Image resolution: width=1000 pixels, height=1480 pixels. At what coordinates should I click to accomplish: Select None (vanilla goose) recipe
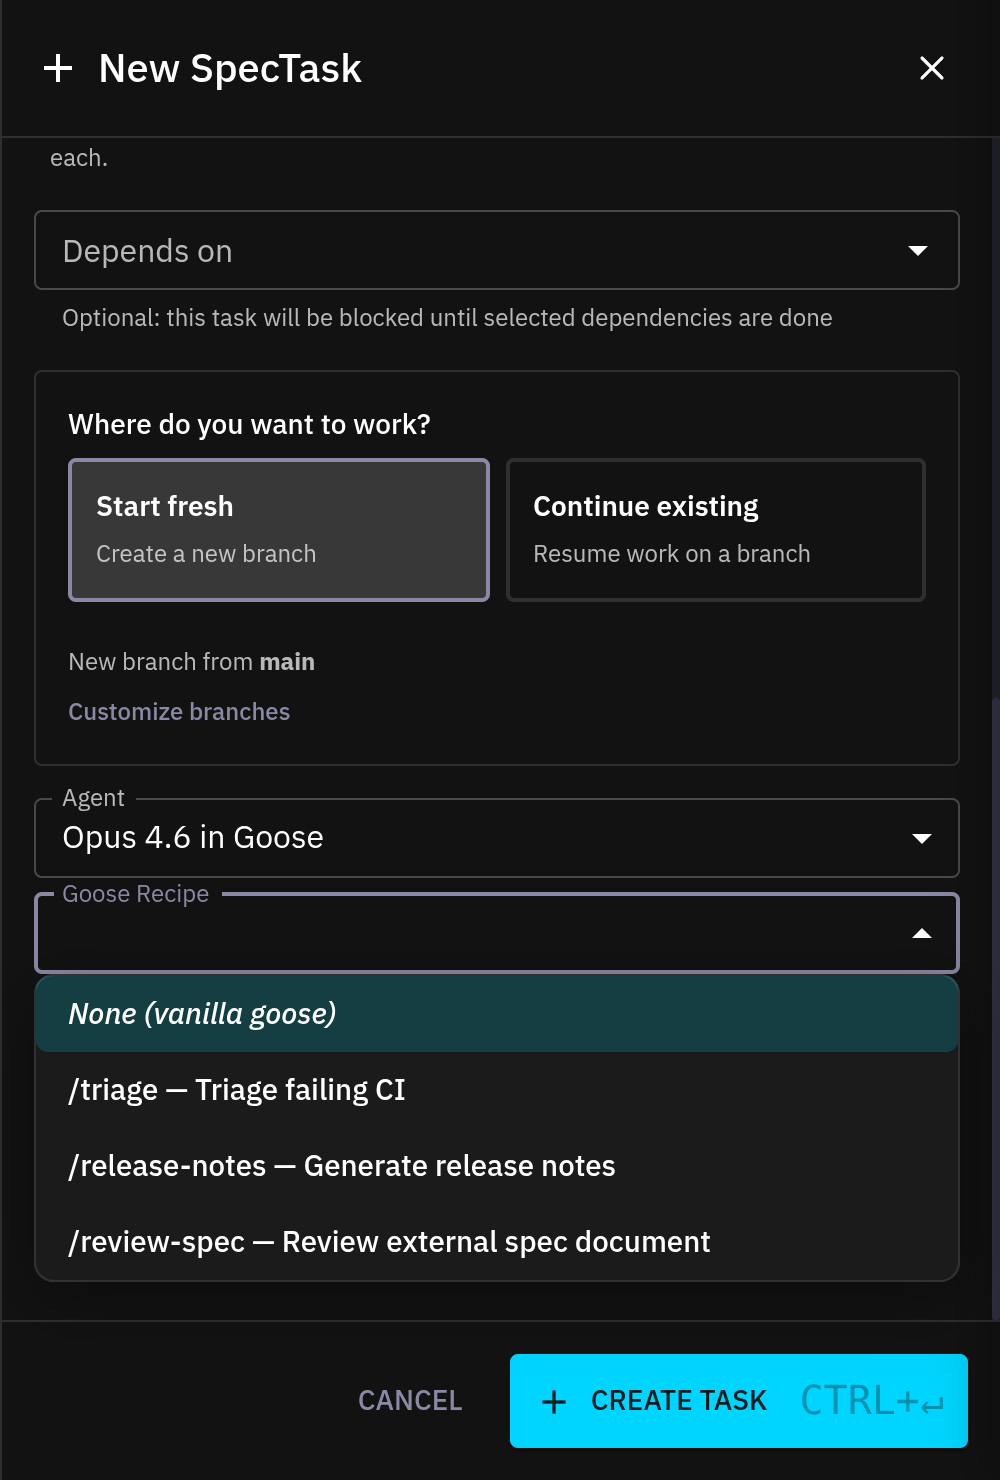point(497,1014)
